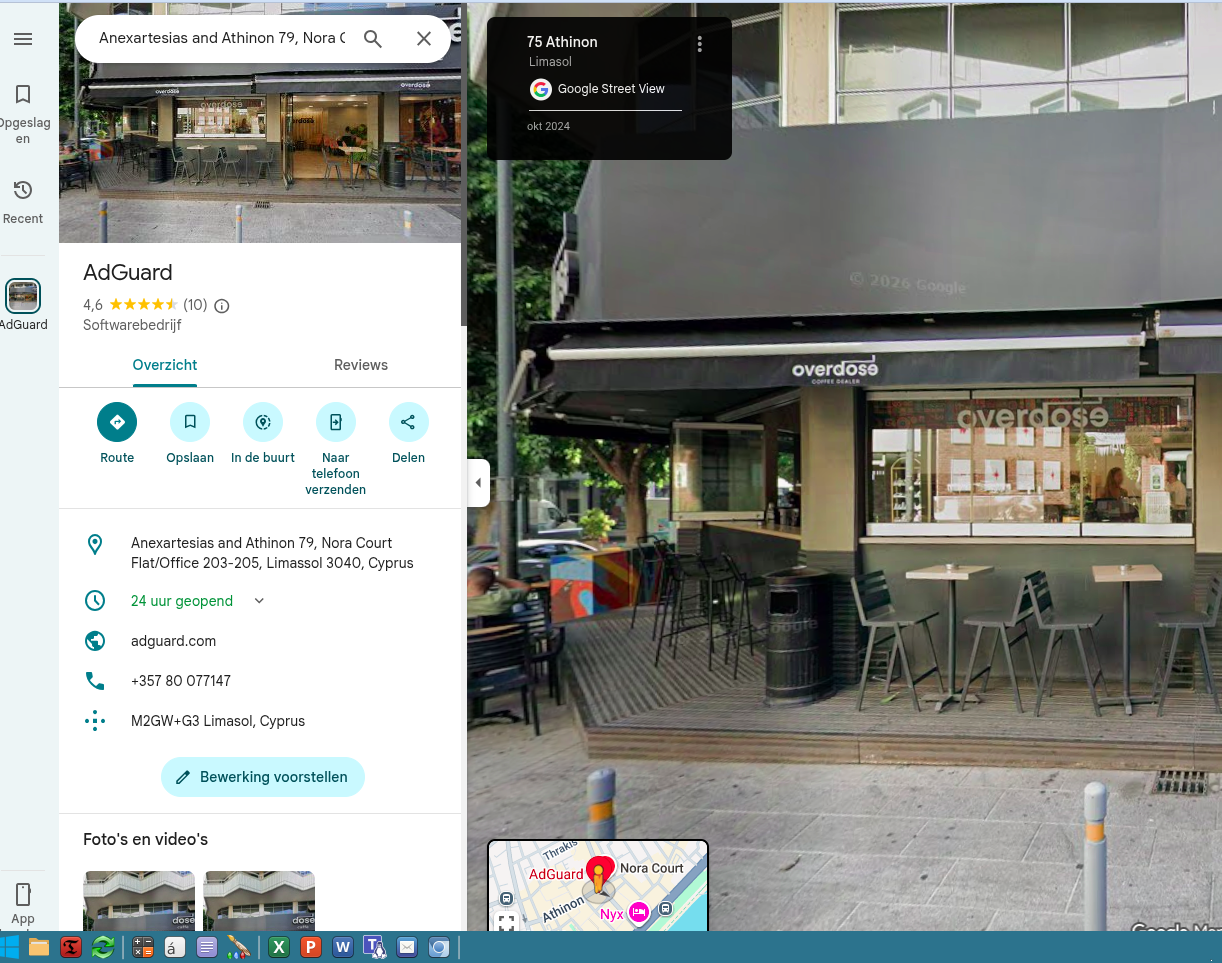
Task: Open the Chromium browser taskbar icon
Action: click(x=439, y=947)
